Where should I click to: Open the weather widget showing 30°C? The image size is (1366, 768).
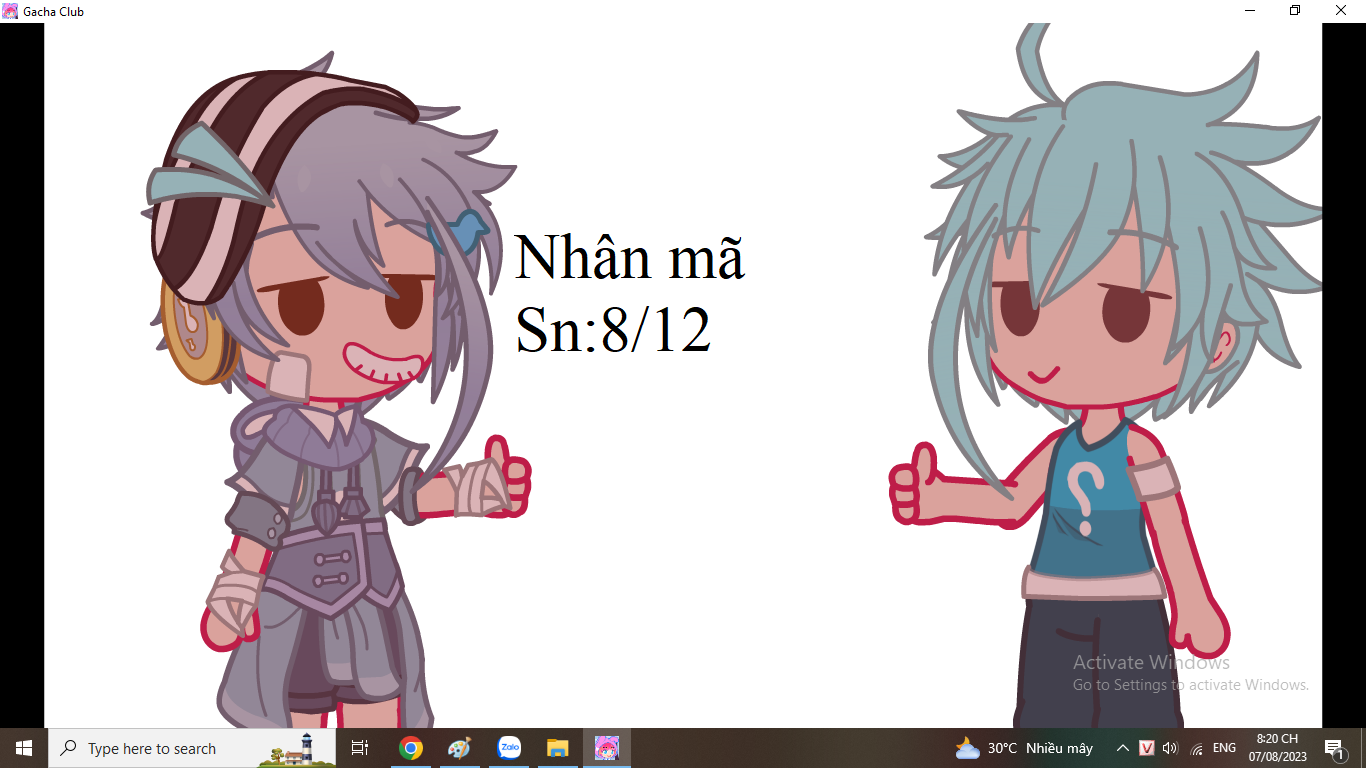pos(1024,748)
